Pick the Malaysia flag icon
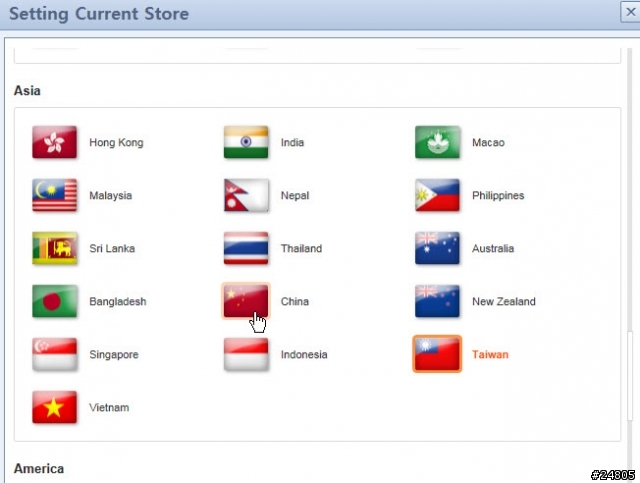The width and height of the screenshot is (640, 483). (x=54, y=195)
